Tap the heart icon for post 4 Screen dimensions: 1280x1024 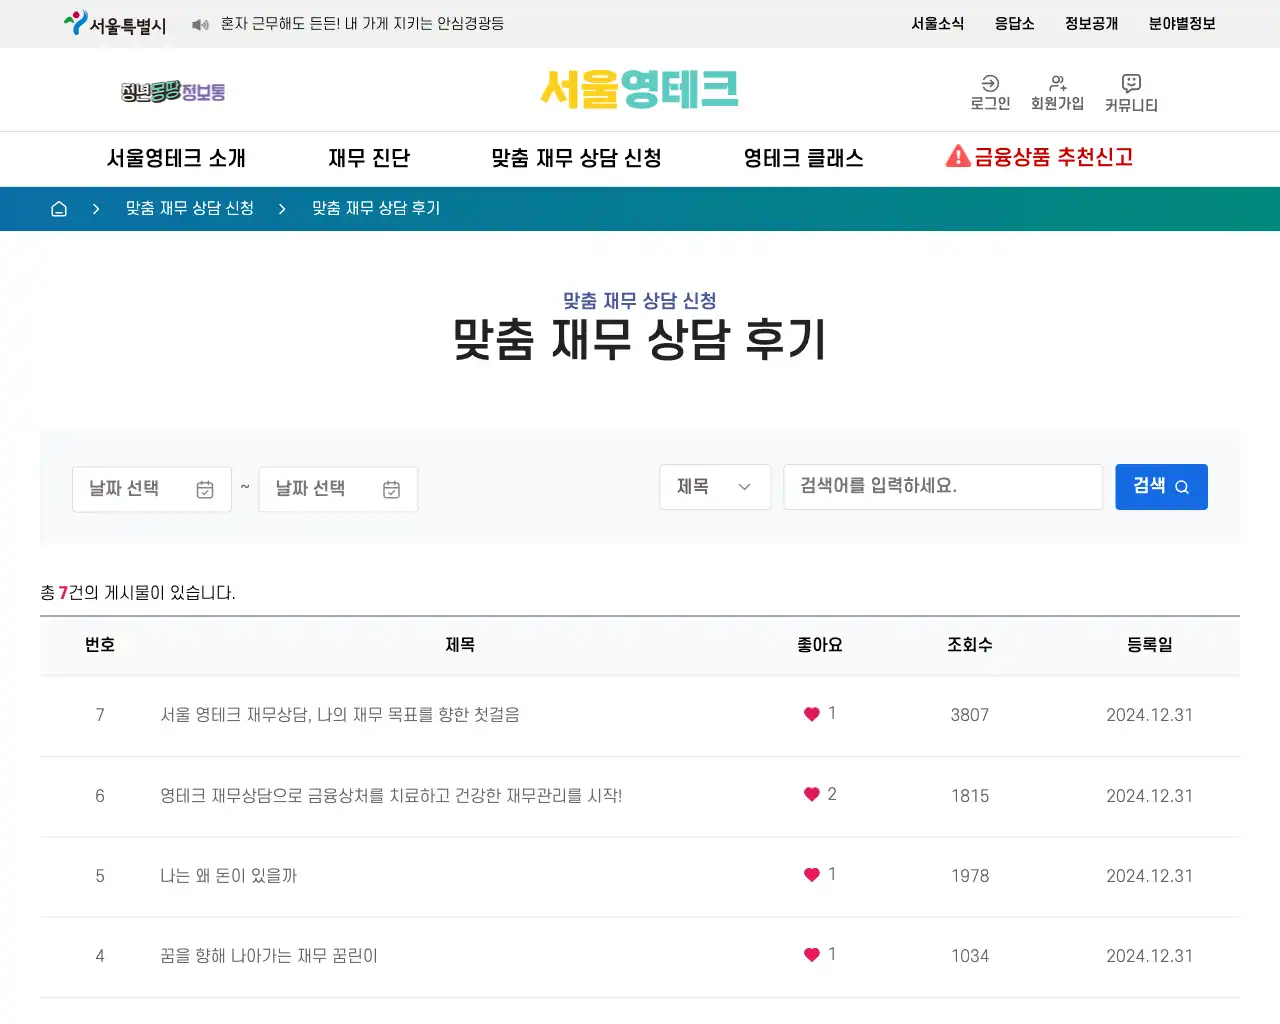click(812, 954)
